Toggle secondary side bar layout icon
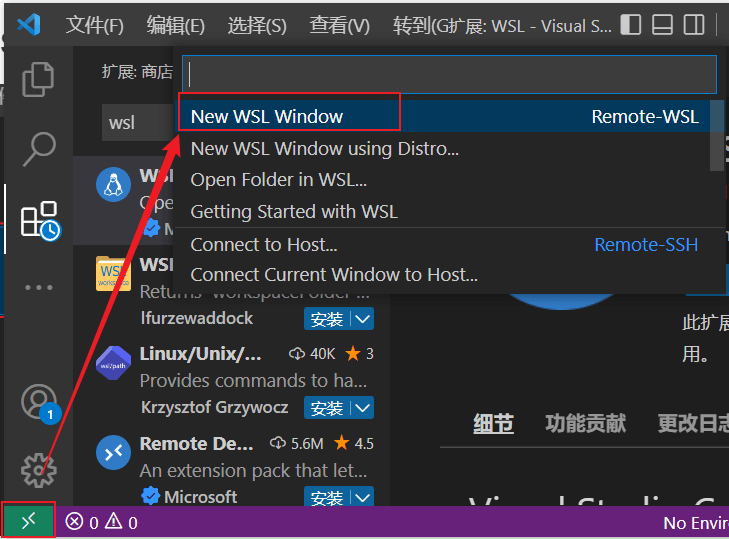This screenshot has width=729, height=539. coord(694,25)
